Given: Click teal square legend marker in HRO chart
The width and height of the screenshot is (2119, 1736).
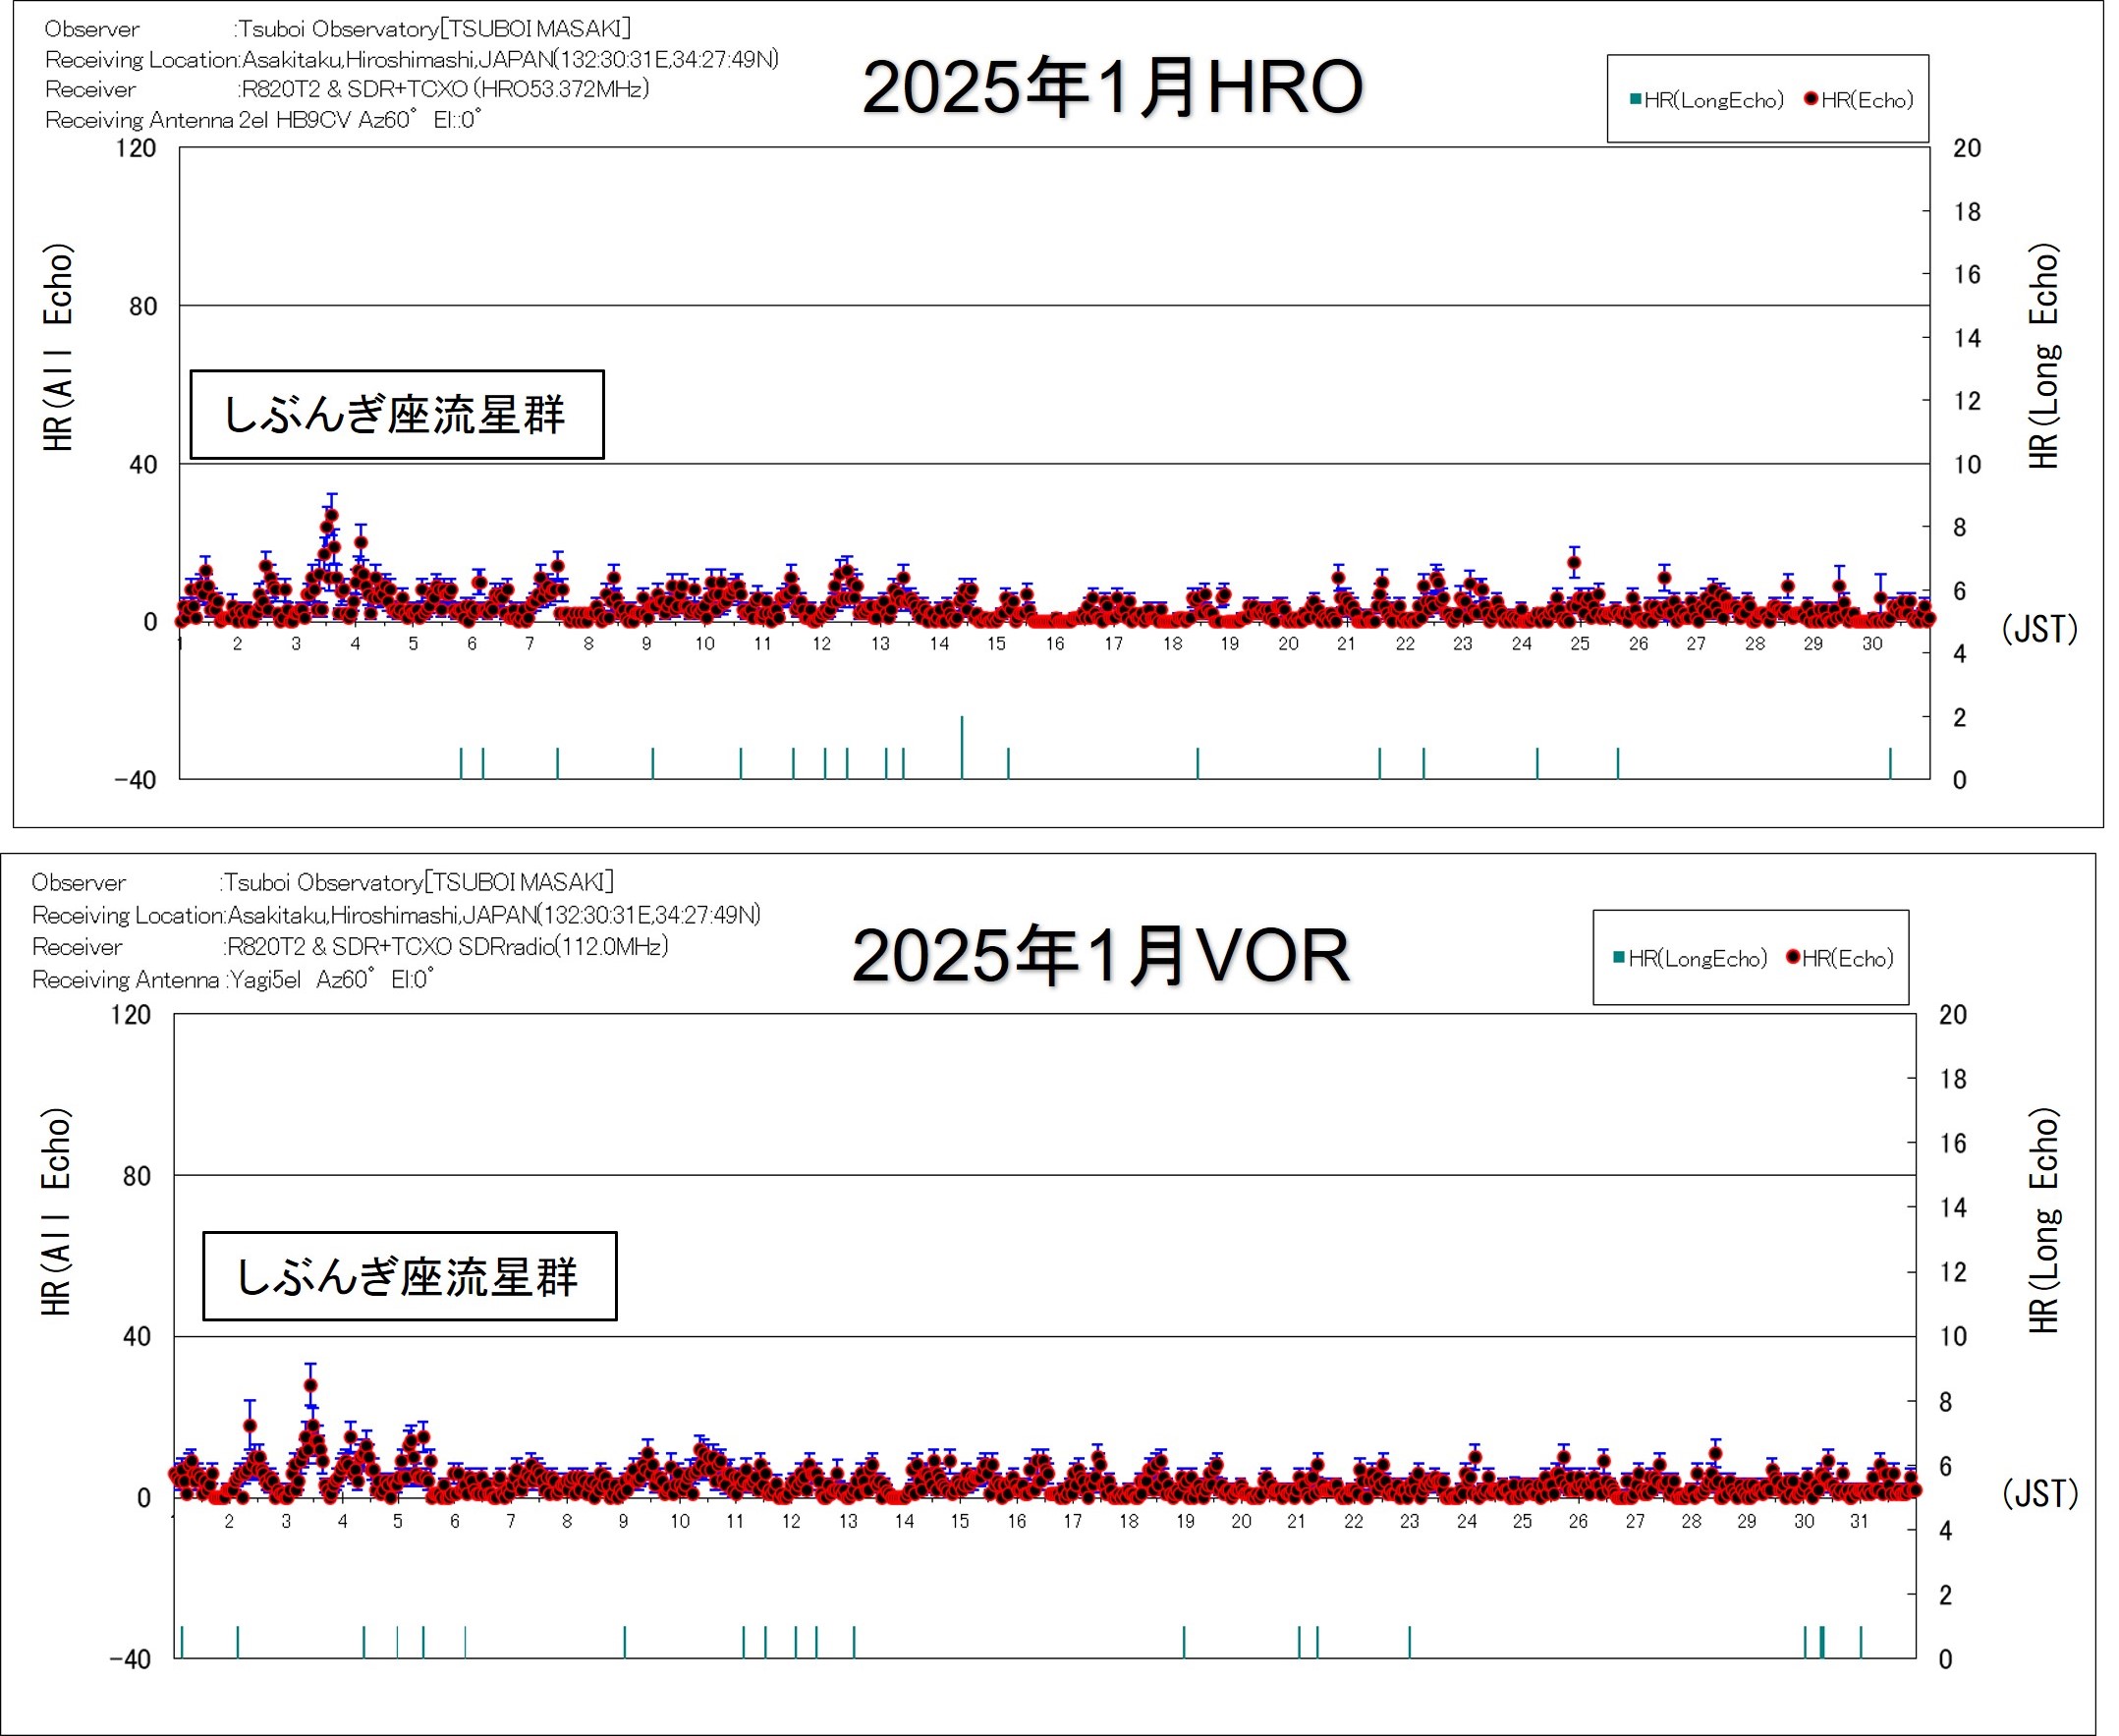Looking at the screenshot, I should (x=1636, y=99).
